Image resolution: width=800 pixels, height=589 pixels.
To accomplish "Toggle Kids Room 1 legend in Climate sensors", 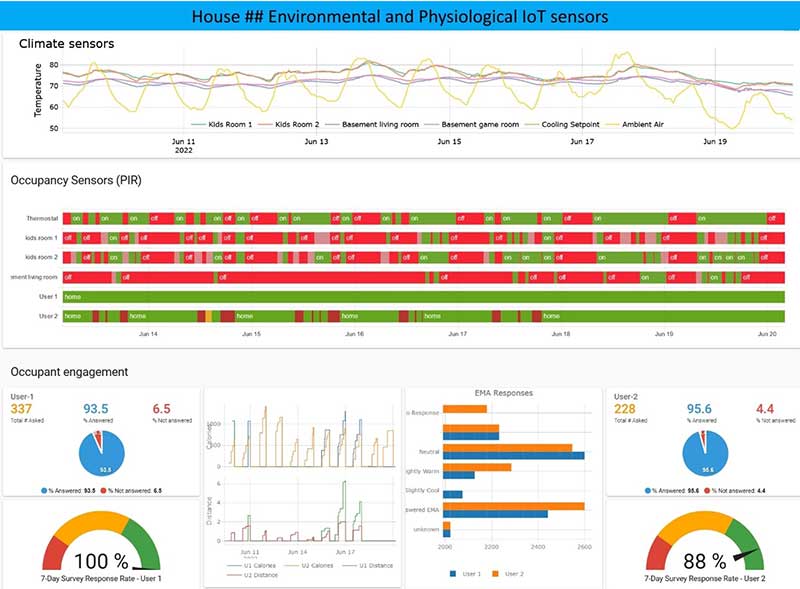I will pos(200,125).
